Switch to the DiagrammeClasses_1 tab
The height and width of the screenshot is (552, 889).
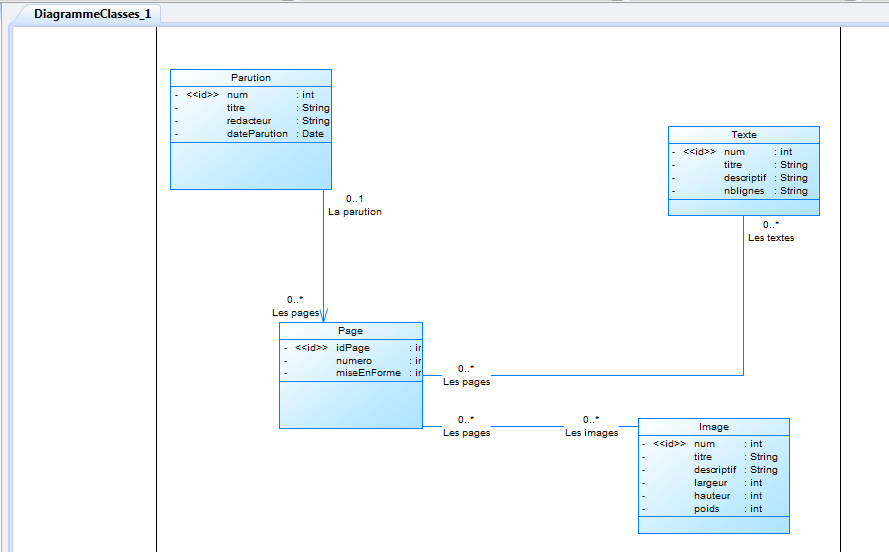[x=91, y=14]
